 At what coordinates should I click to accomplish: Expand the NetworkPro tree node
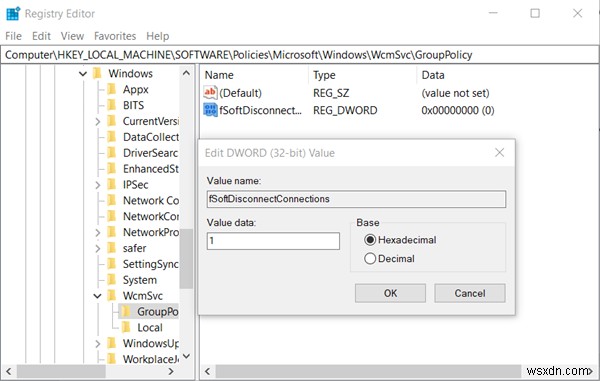pos(98,232)
